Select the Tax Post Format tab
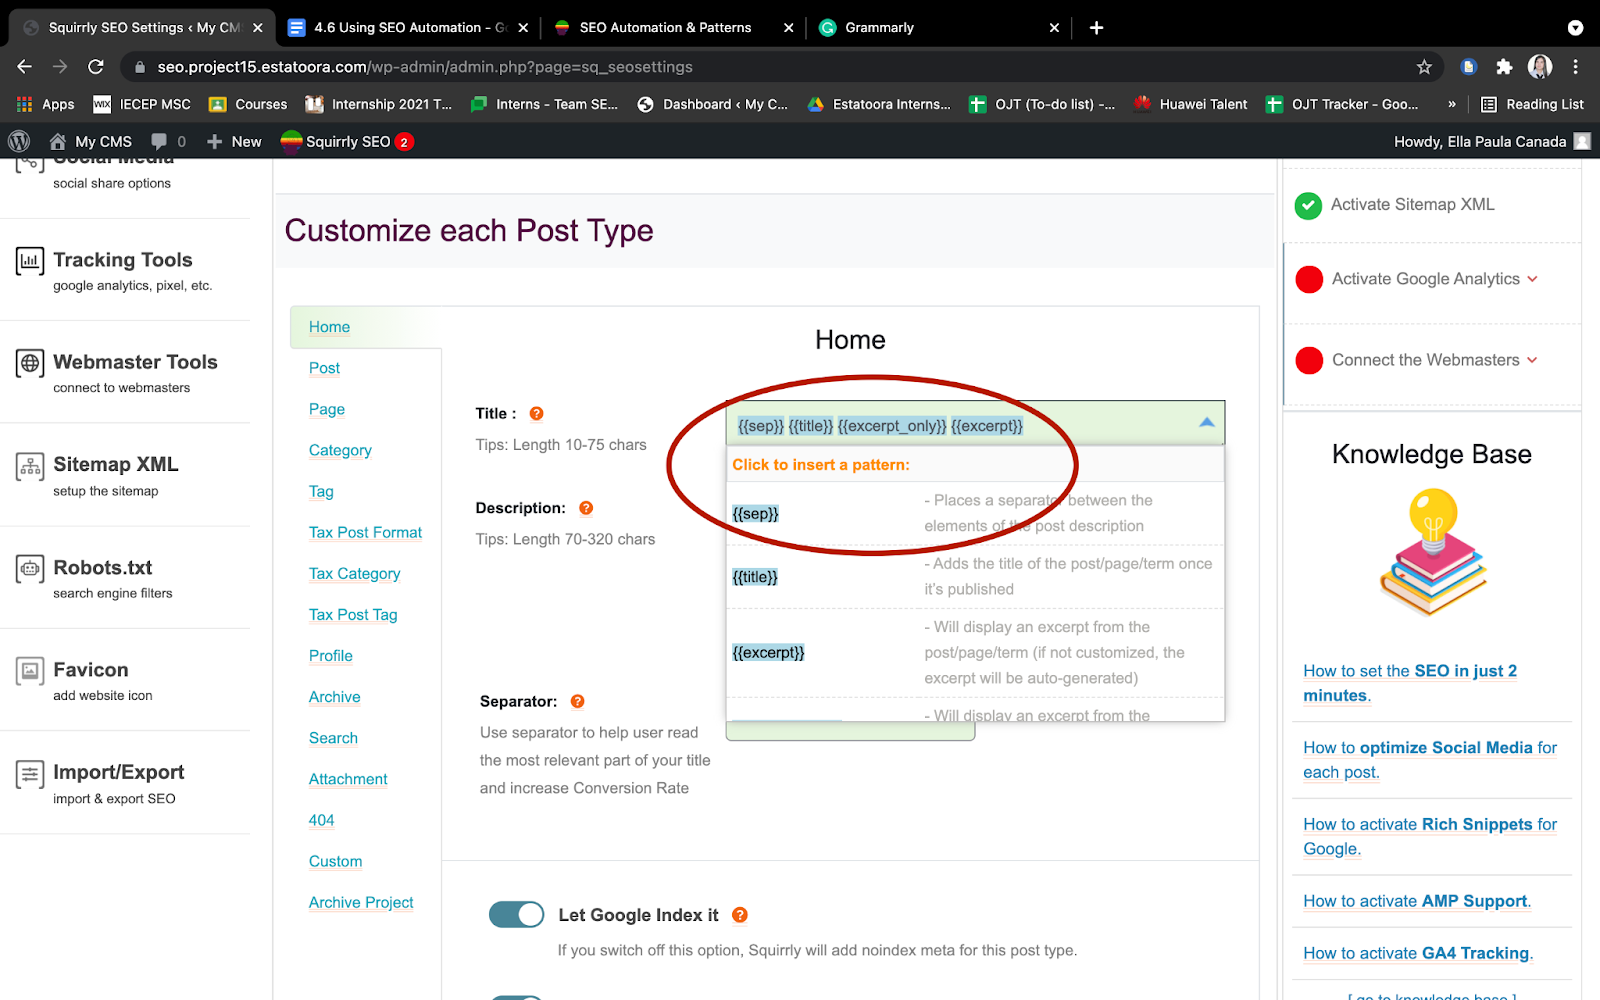The image size is (1600, 1000). (x=365, y=533)
